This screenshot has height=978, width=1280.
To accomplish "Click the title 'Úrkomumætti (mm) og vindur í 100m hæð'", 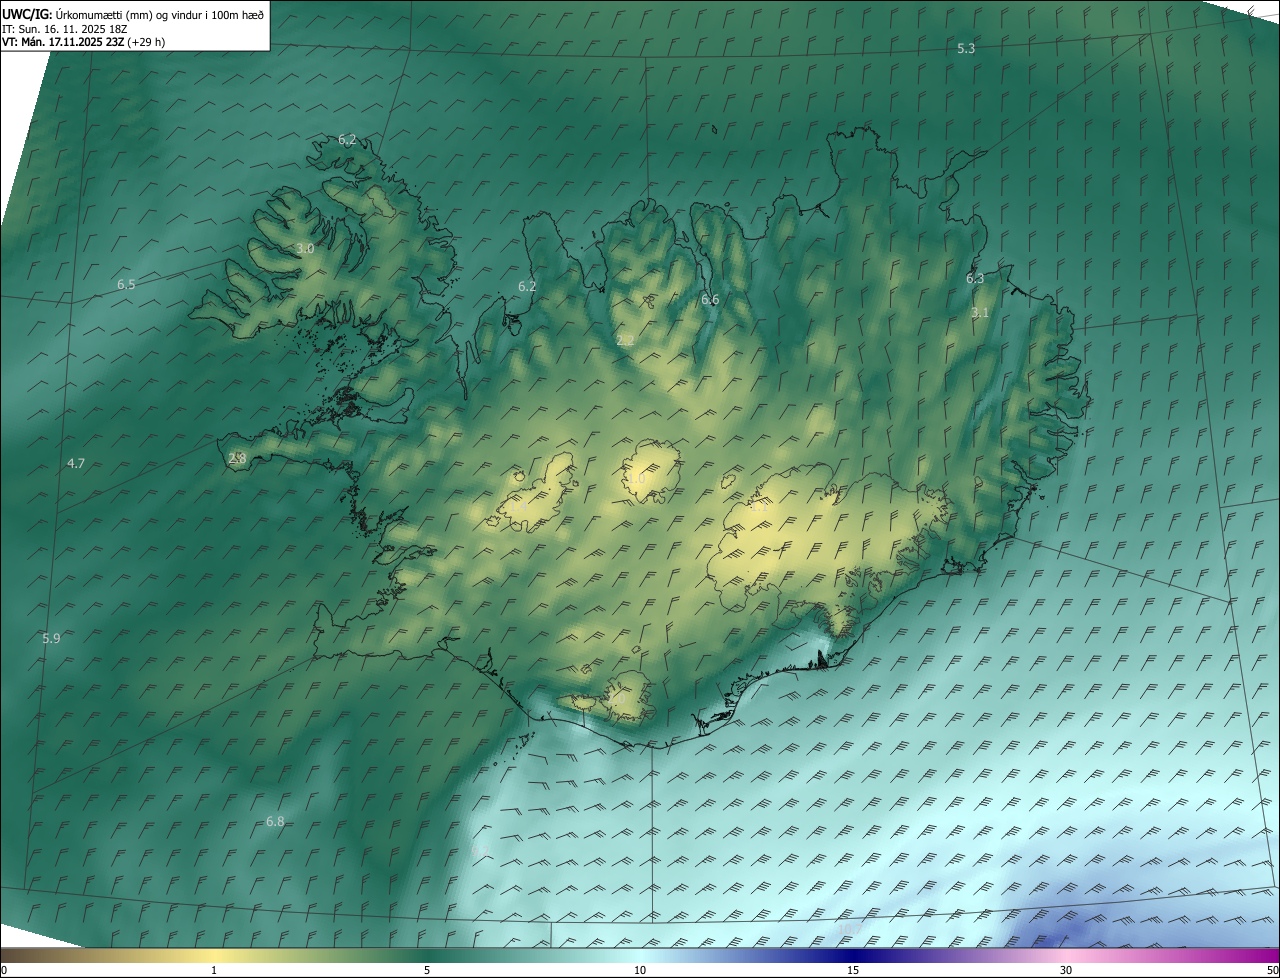I will click(160, 13).
